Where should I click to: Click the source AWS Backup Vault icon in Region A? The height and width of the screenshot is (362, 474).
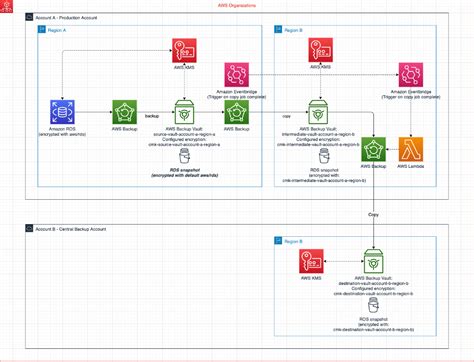(x=184, y=112)
